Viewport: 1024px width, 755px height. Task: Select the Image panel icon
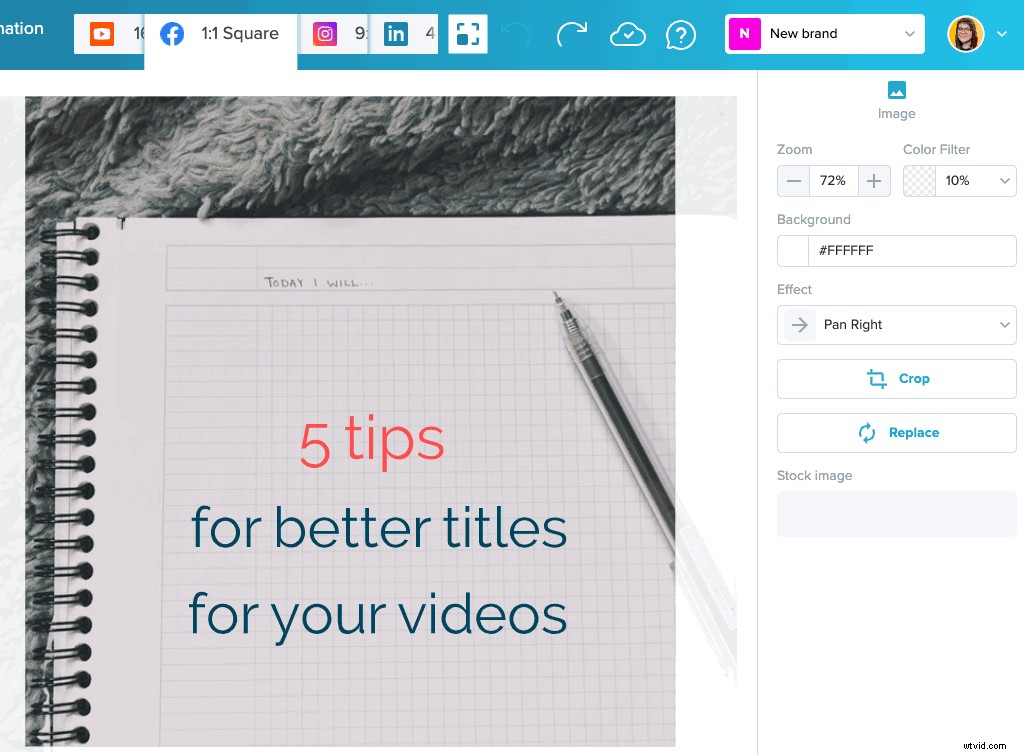[x=896, y=92]
